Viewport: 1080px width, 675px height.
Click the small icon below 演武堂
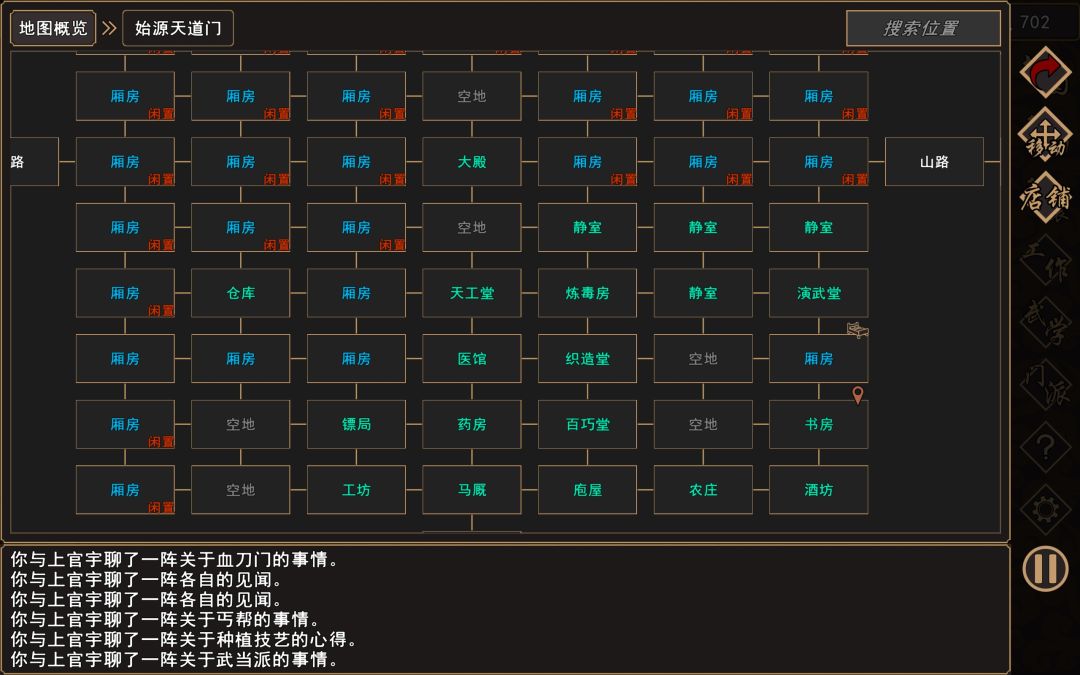click(x=857, y=331)
